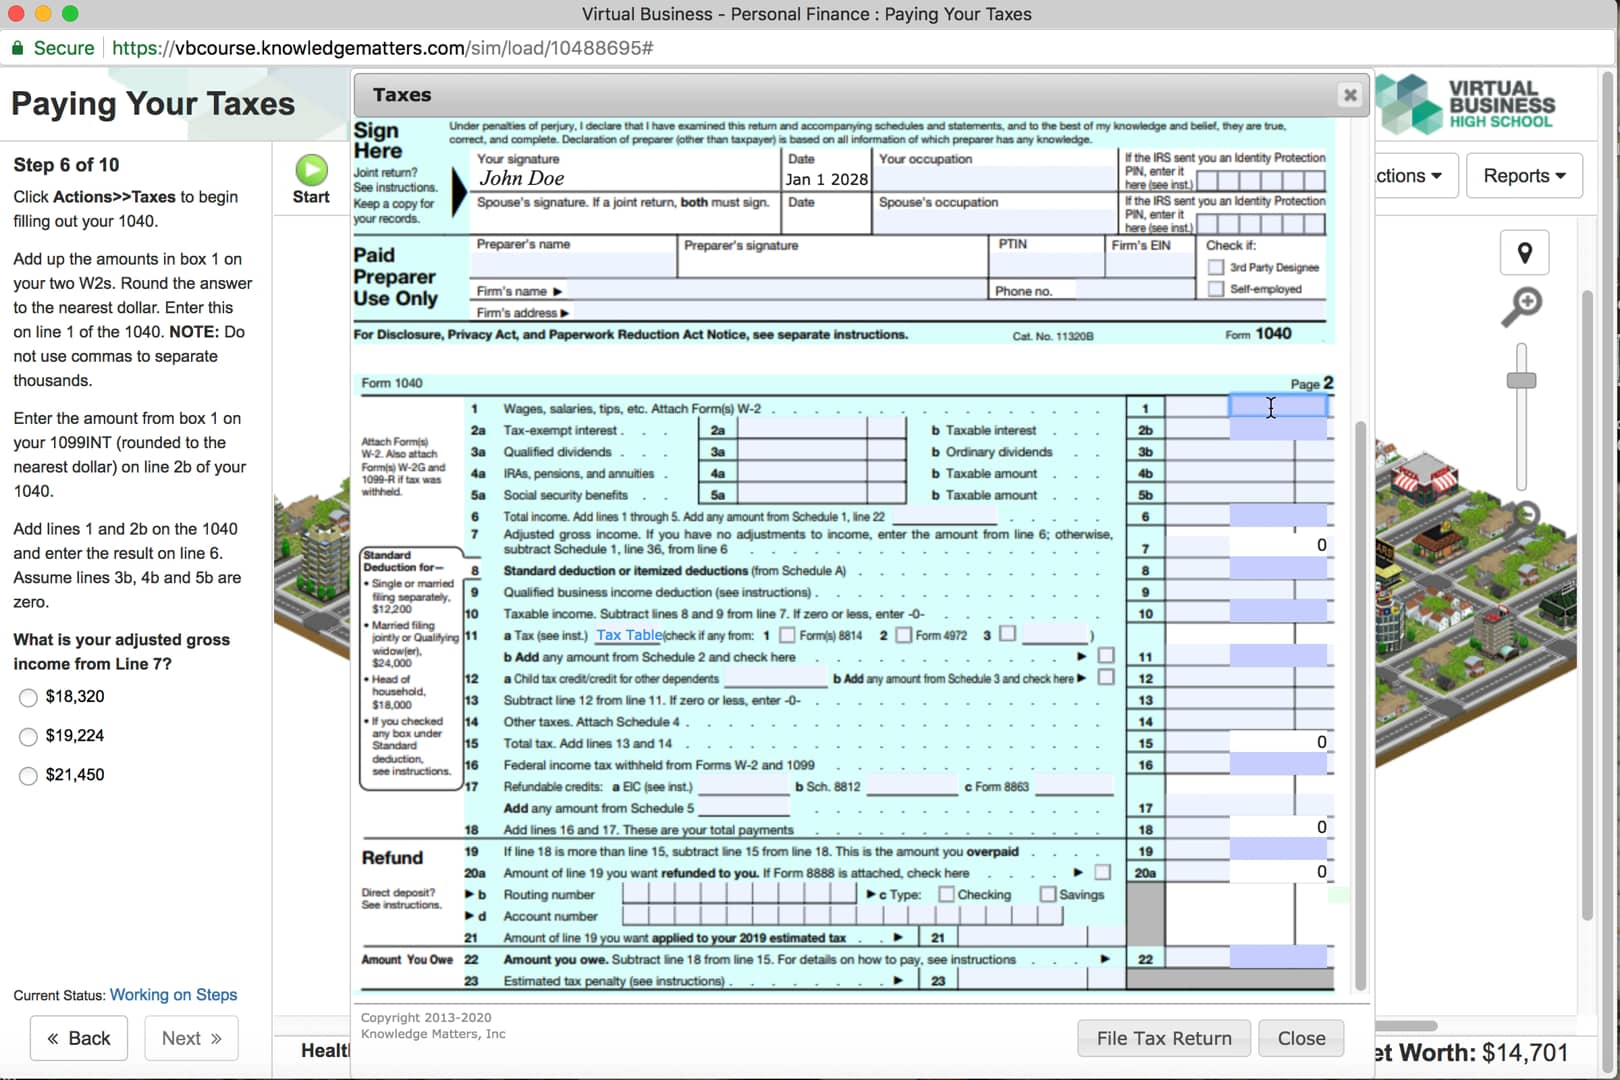Click the macOS yellow minimize window button
Viewport: 1620px width, 1080px height.
(43, 14)
